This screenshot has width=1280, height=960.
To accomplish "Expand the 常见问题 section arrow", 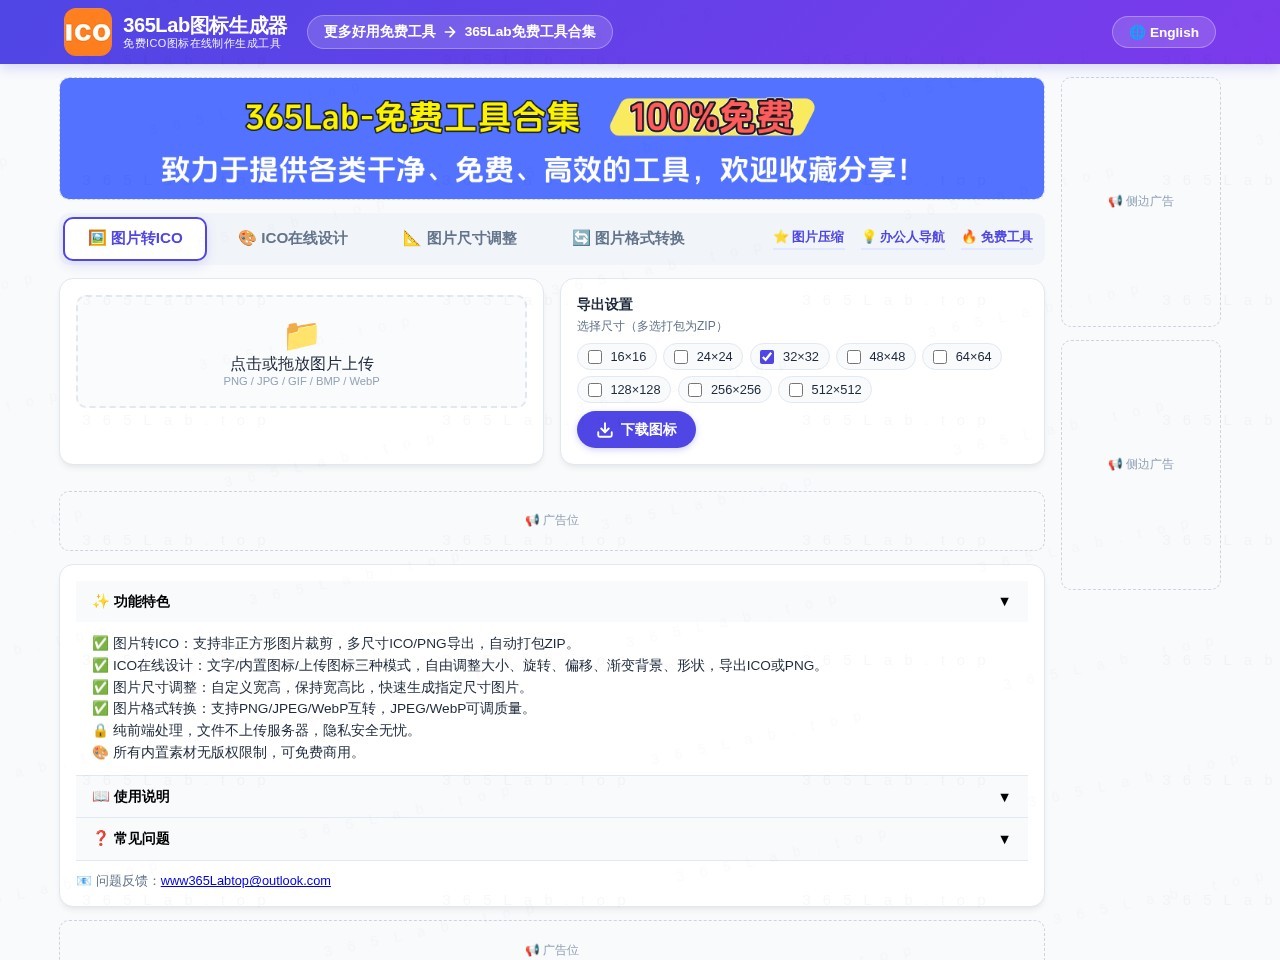I will point(1004,839).
